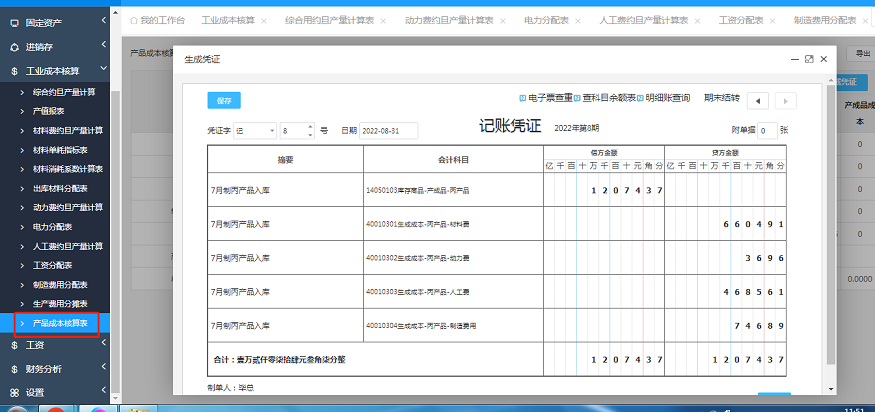Go to next voucher with right arrow
875x412 pixels.
[x=786, y=101]
